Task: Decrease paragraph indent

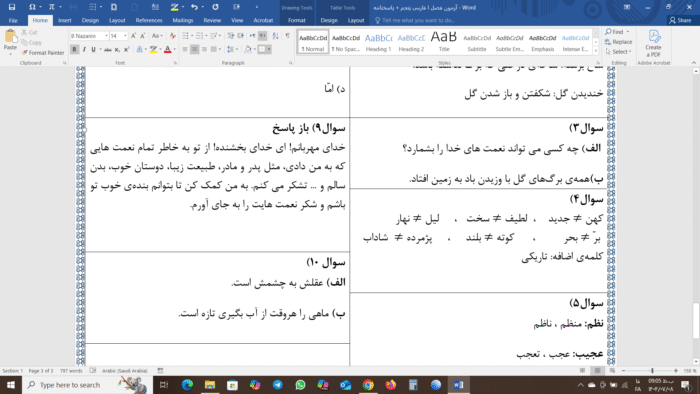Action: click(x=230, y=36)
